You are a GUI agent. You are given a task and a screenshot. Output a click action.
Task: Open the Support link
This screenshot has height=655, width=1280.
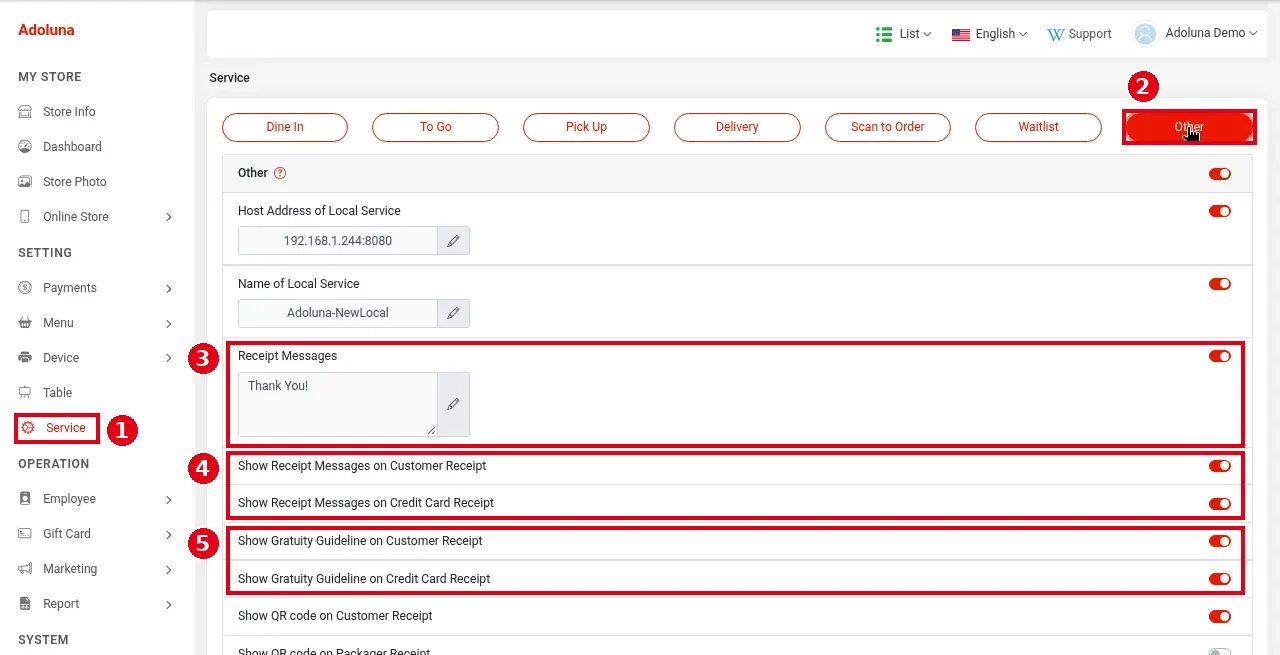(x=1079, y=34)
